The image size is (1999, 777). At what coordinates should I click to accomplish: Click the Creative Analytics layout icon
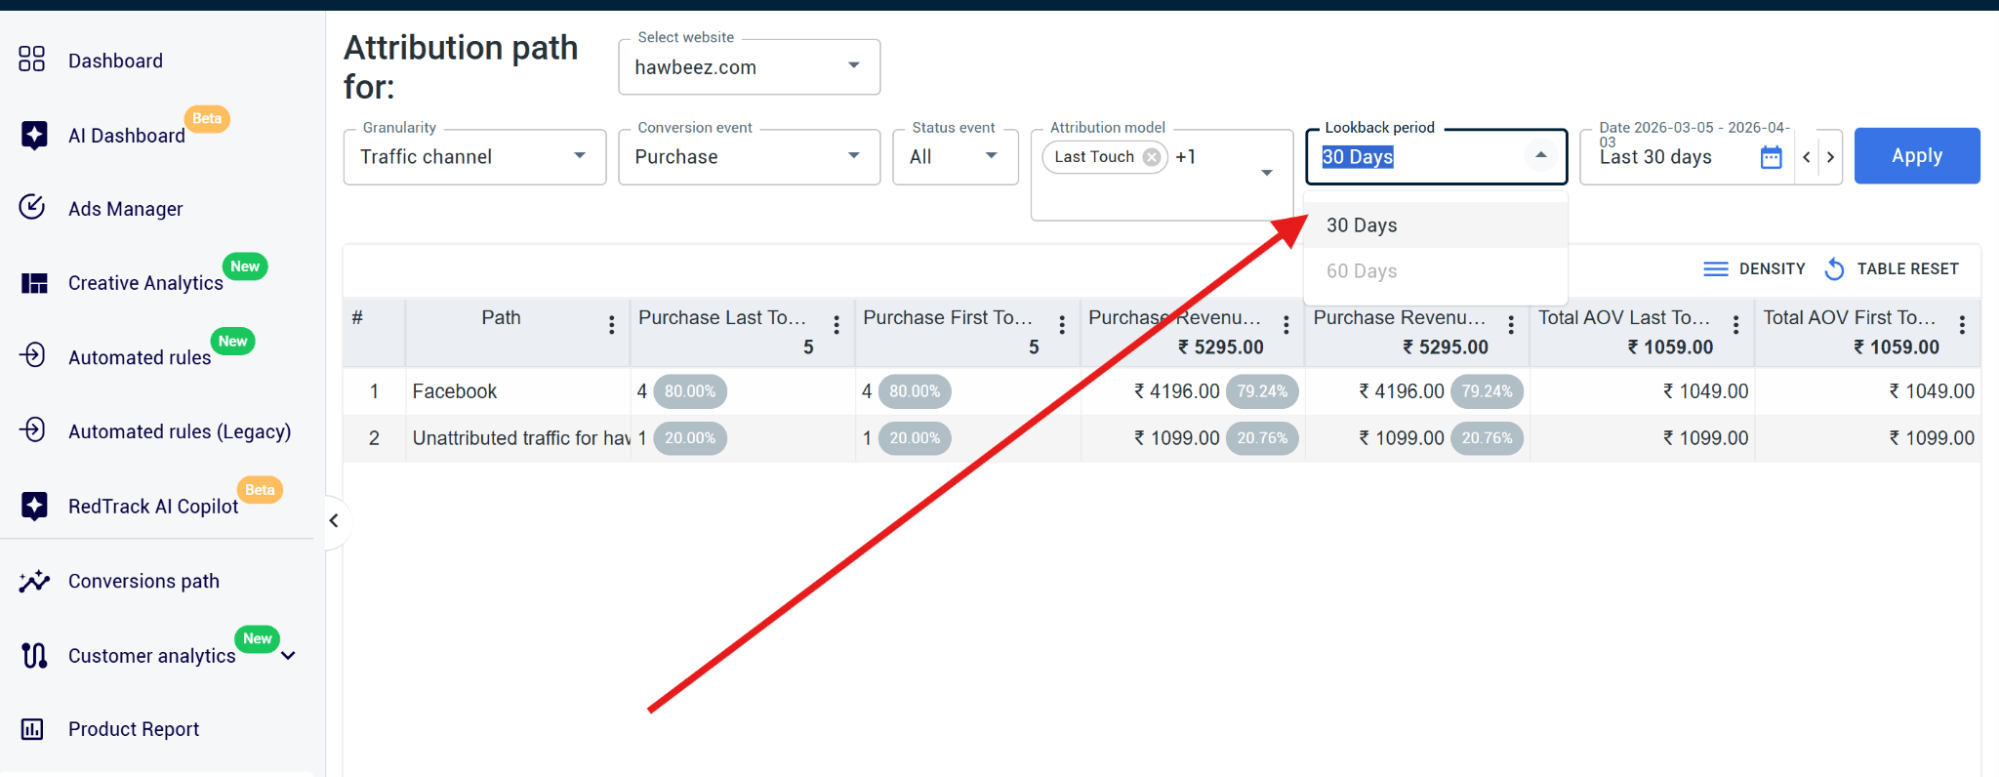34,283
